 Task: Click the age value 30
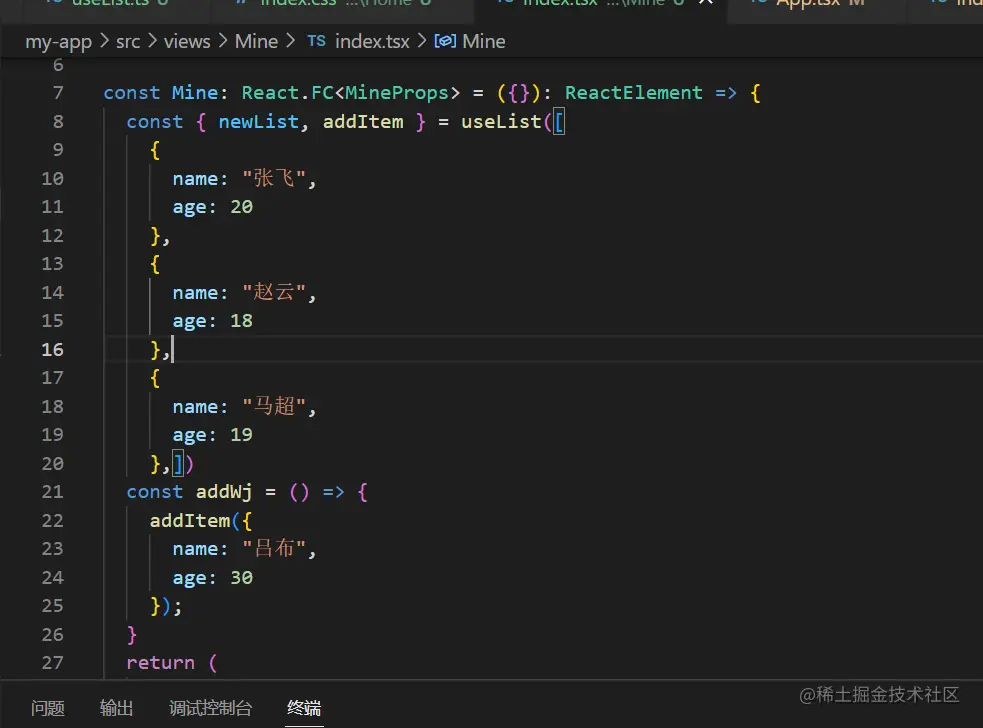click(241, 578)
